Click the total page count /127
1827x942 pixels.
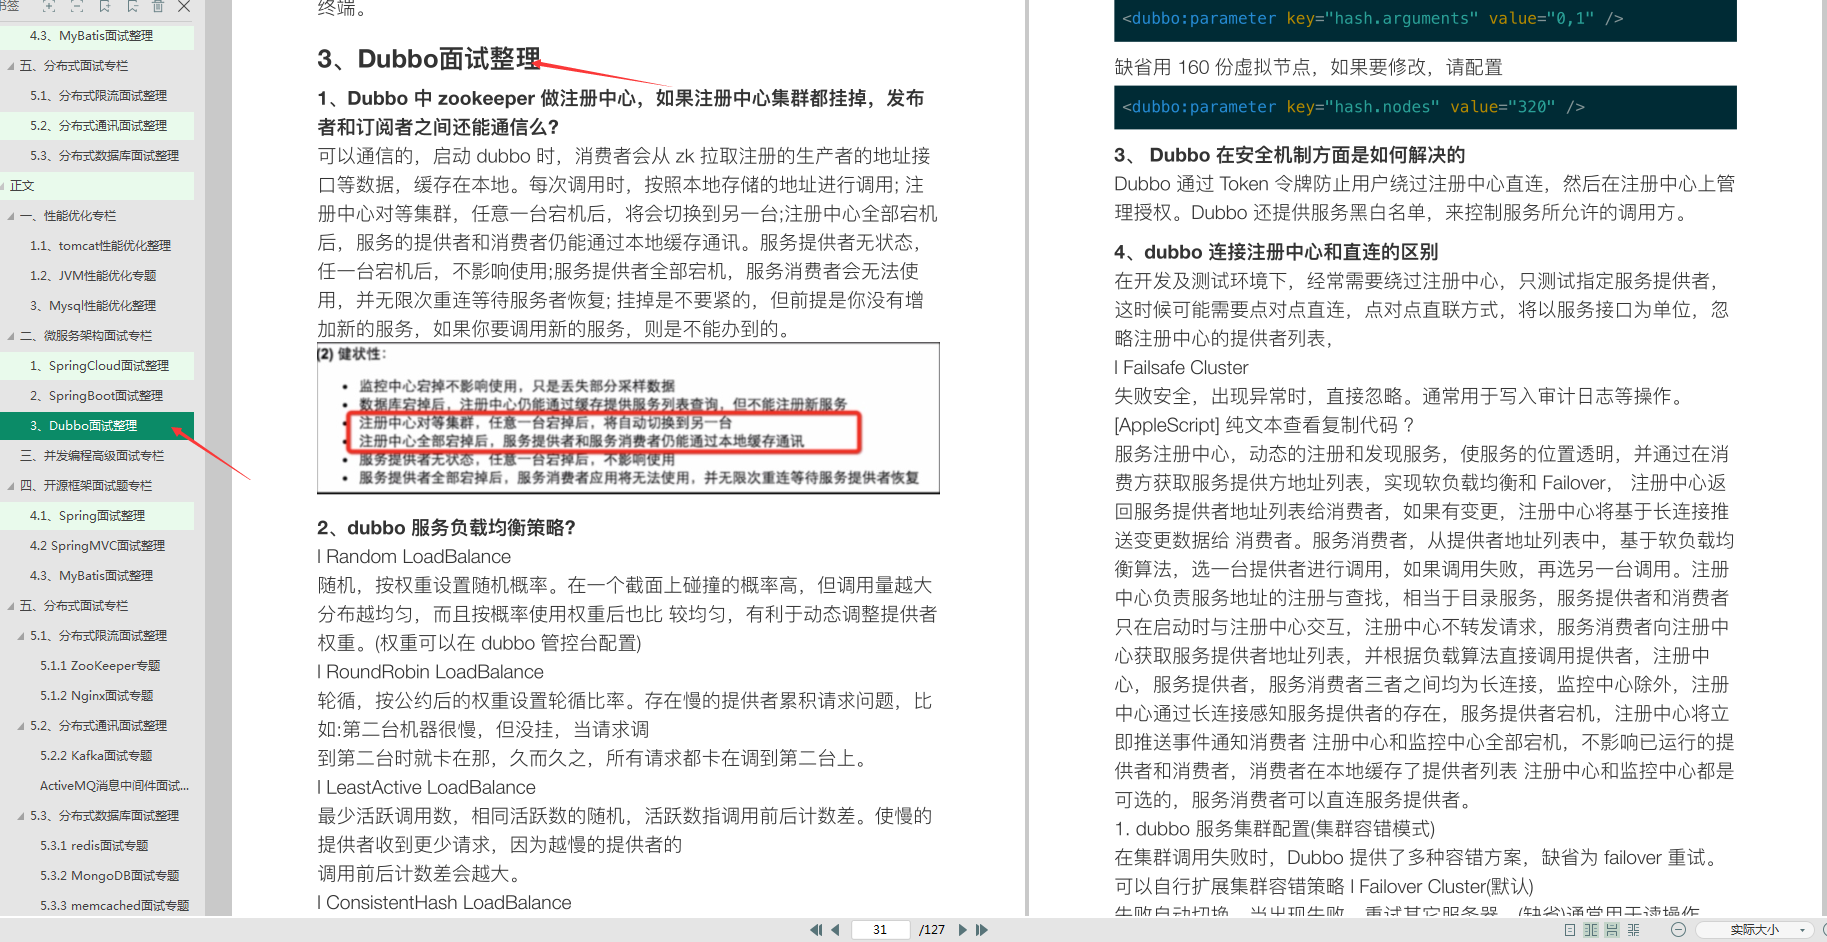tap(932, 930)
